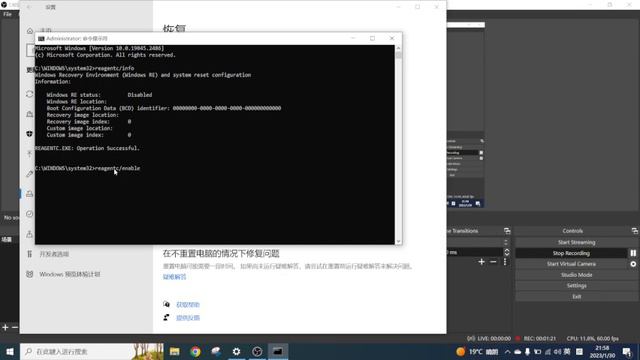
Task: Toggle 英 input language indicator
Action: [567, 351]
